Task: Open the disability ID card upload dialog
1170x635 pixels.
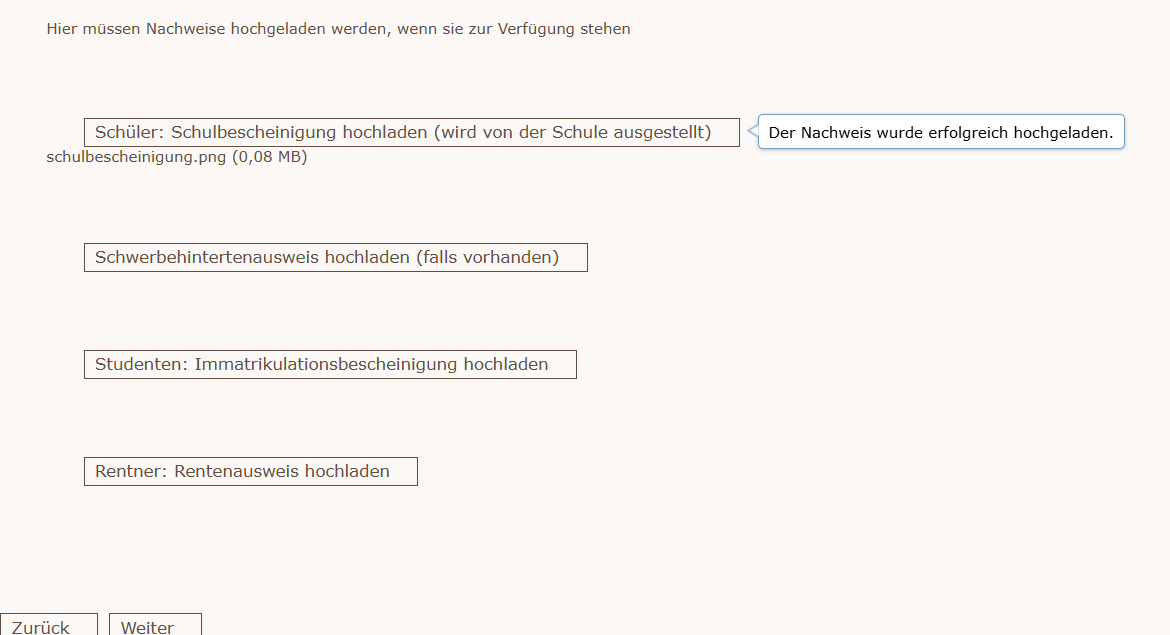Action: (335, 257)
